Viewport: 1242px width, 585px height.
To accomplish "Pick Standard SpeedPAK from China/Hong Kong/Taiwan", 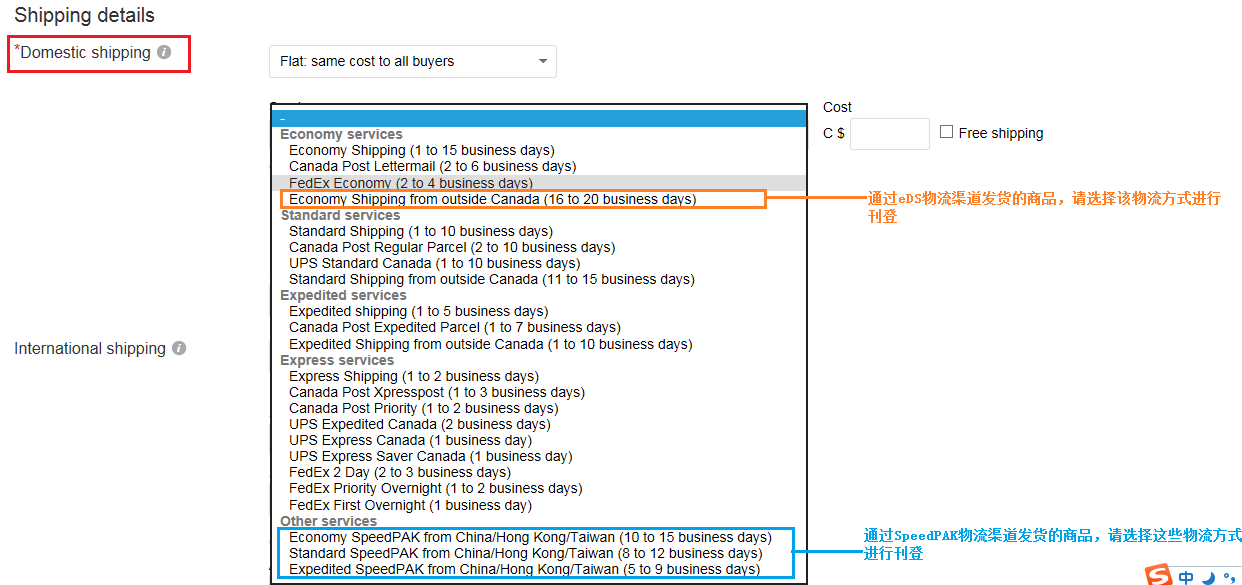I will [525, 553].
